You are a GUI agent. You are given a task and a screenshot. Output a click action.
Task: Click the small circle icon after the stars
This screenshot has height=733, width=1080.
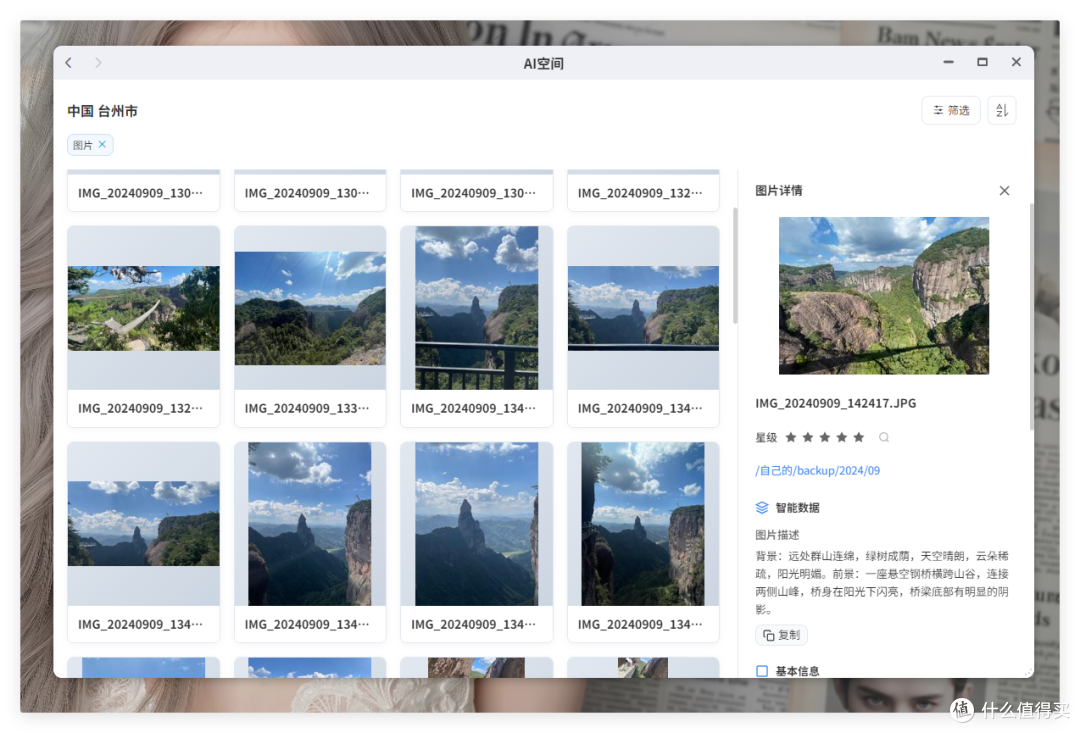point(884,437)
